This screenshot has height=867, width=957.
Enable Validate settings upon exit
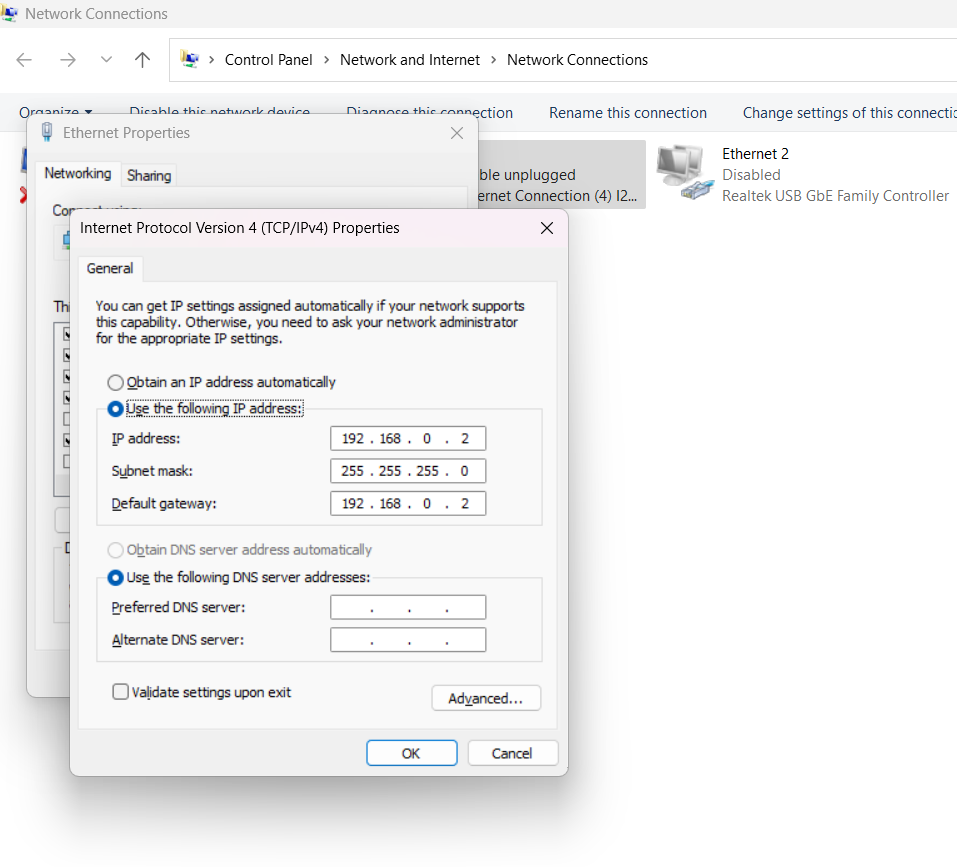(120, 691)
